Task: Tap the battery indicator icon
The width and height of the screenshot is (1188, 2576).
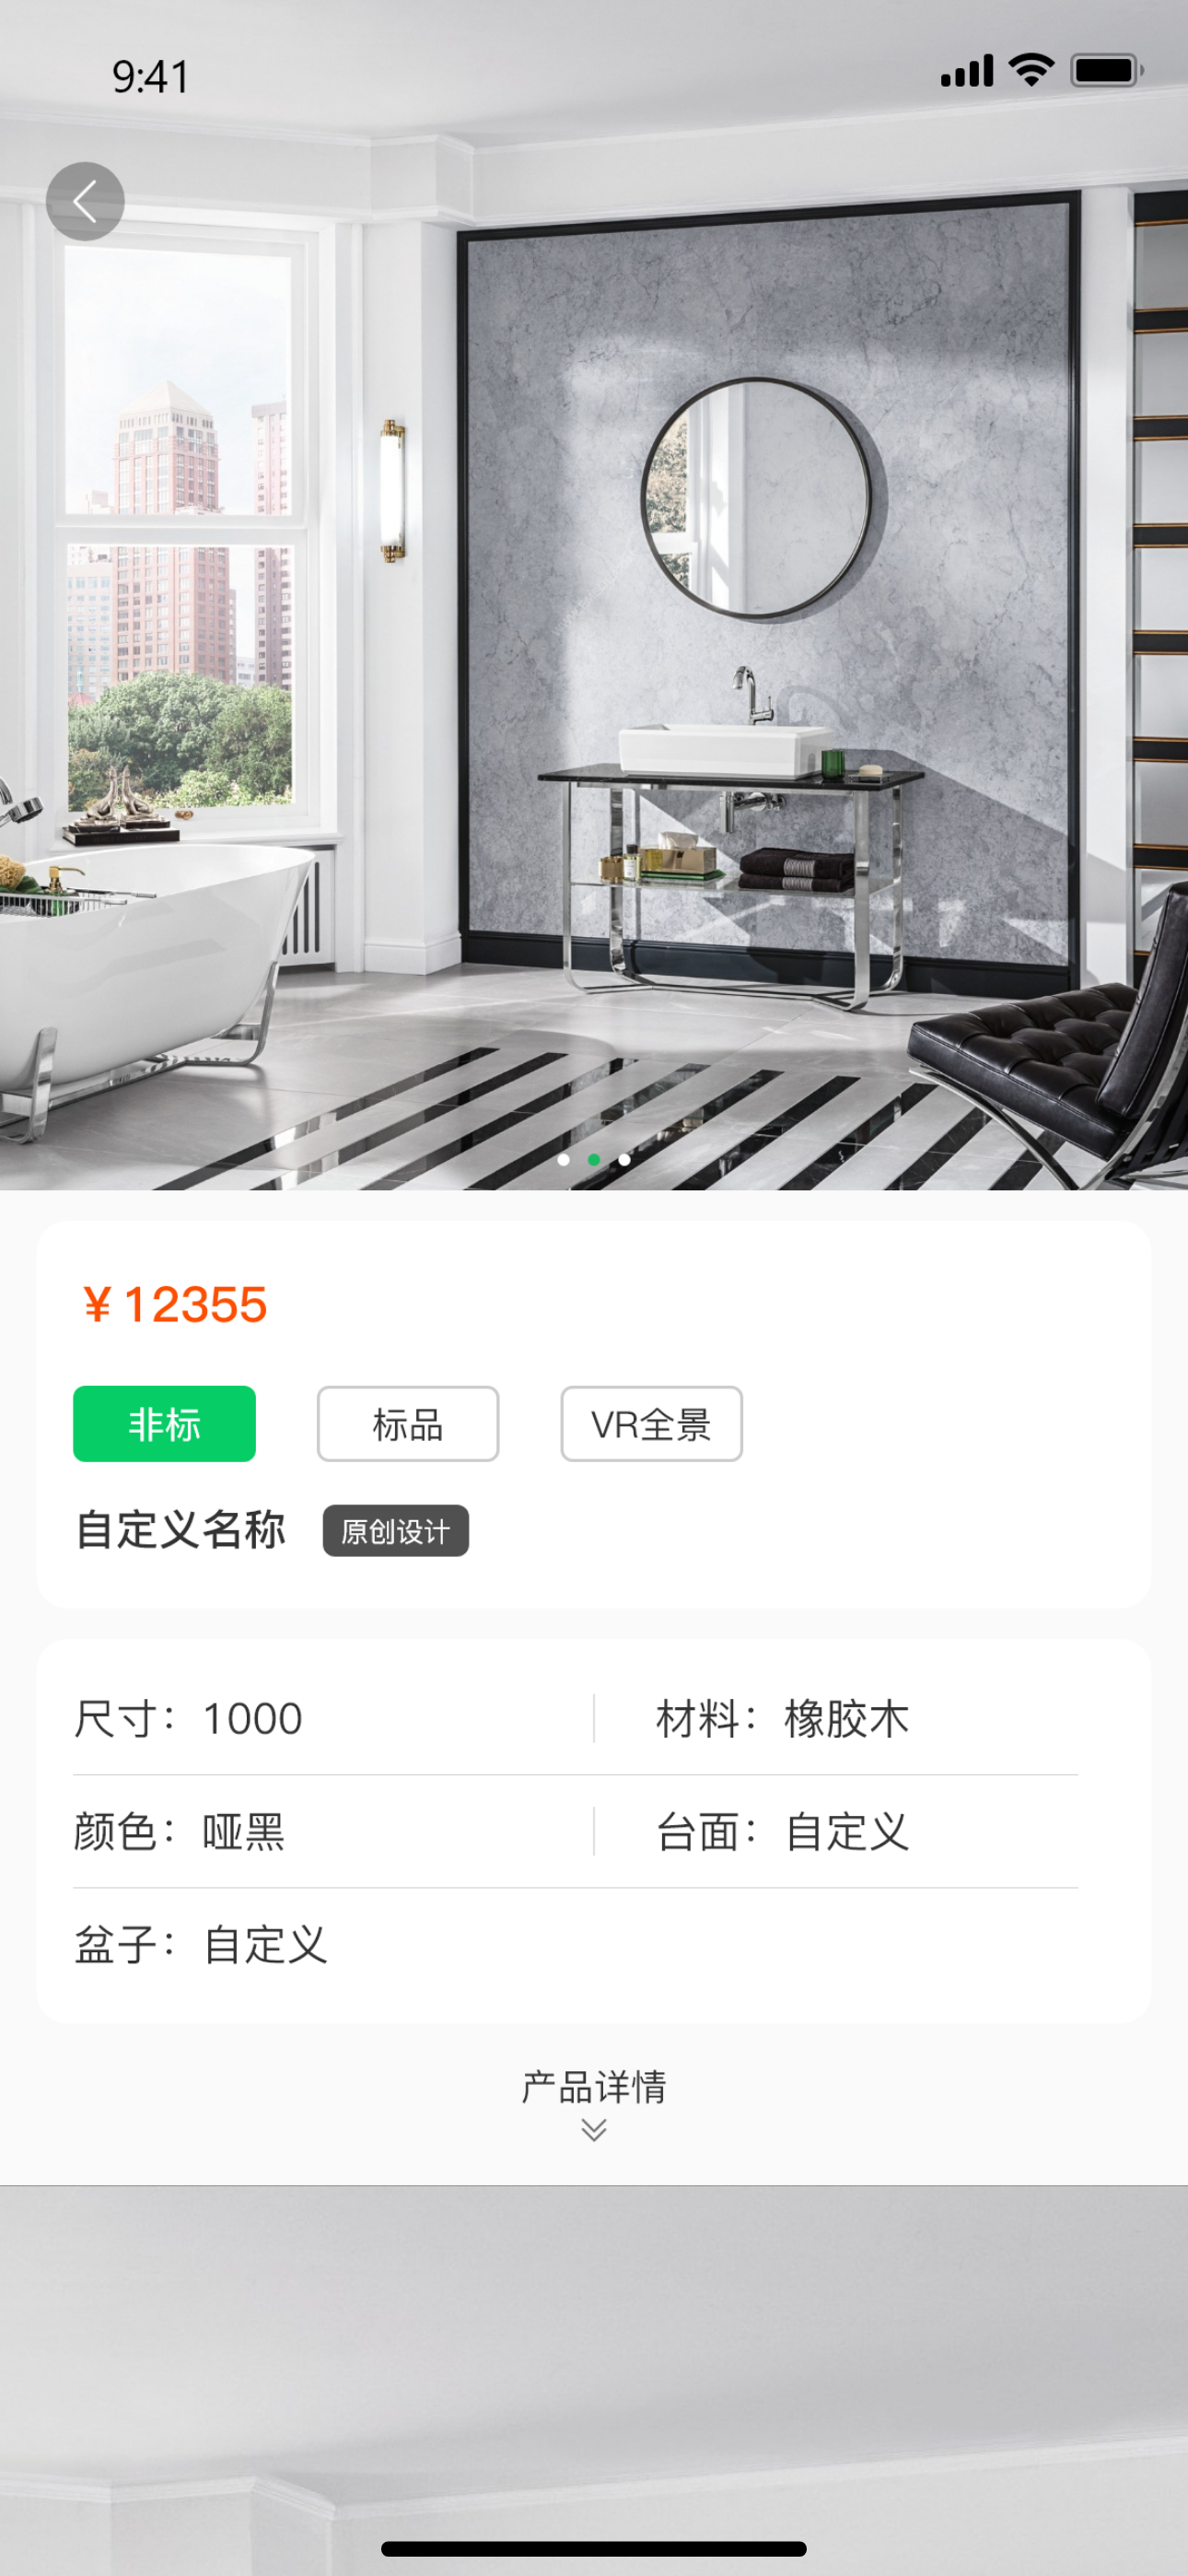Action: tap(1106, 70)
